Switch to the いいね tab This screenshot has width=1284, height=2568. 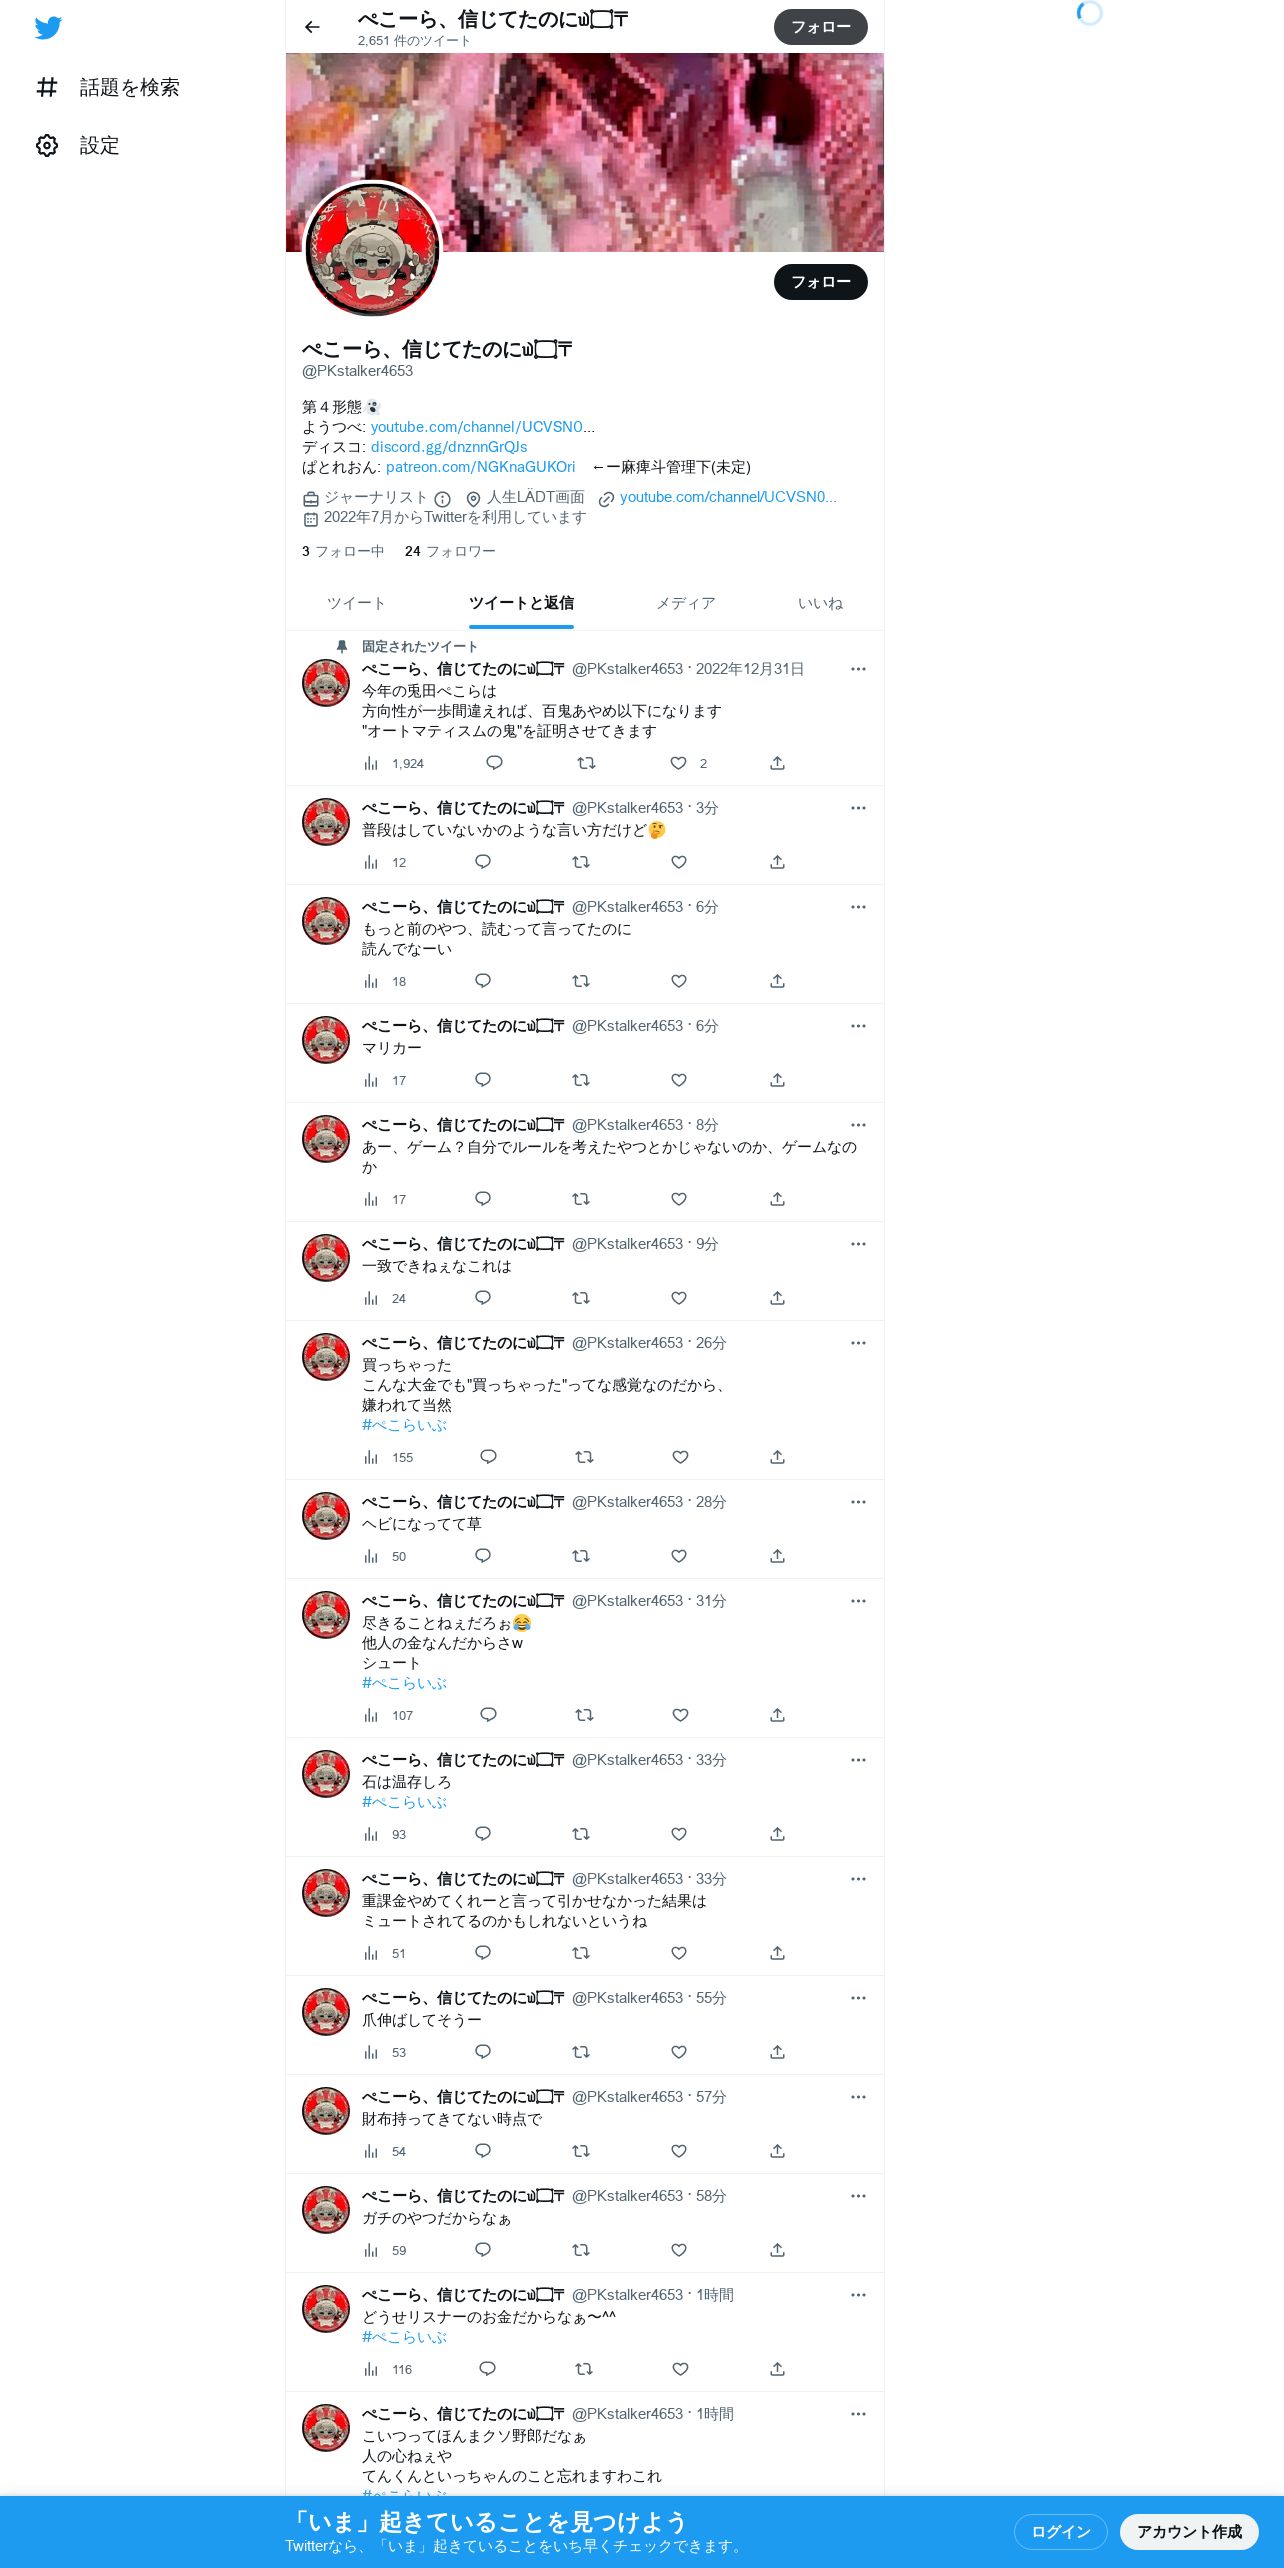(x=820, y=603)
